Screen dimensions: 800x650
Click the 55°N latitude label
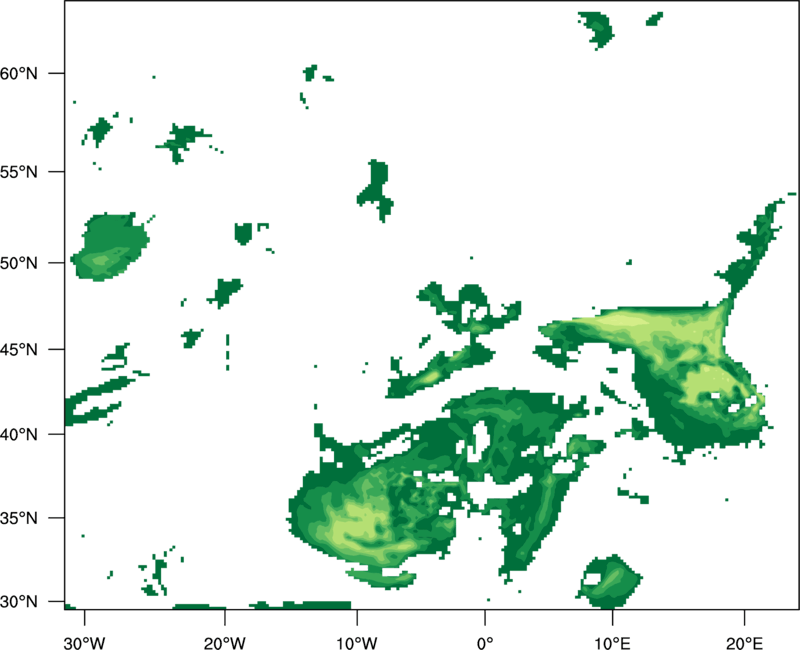click(19, 172)
